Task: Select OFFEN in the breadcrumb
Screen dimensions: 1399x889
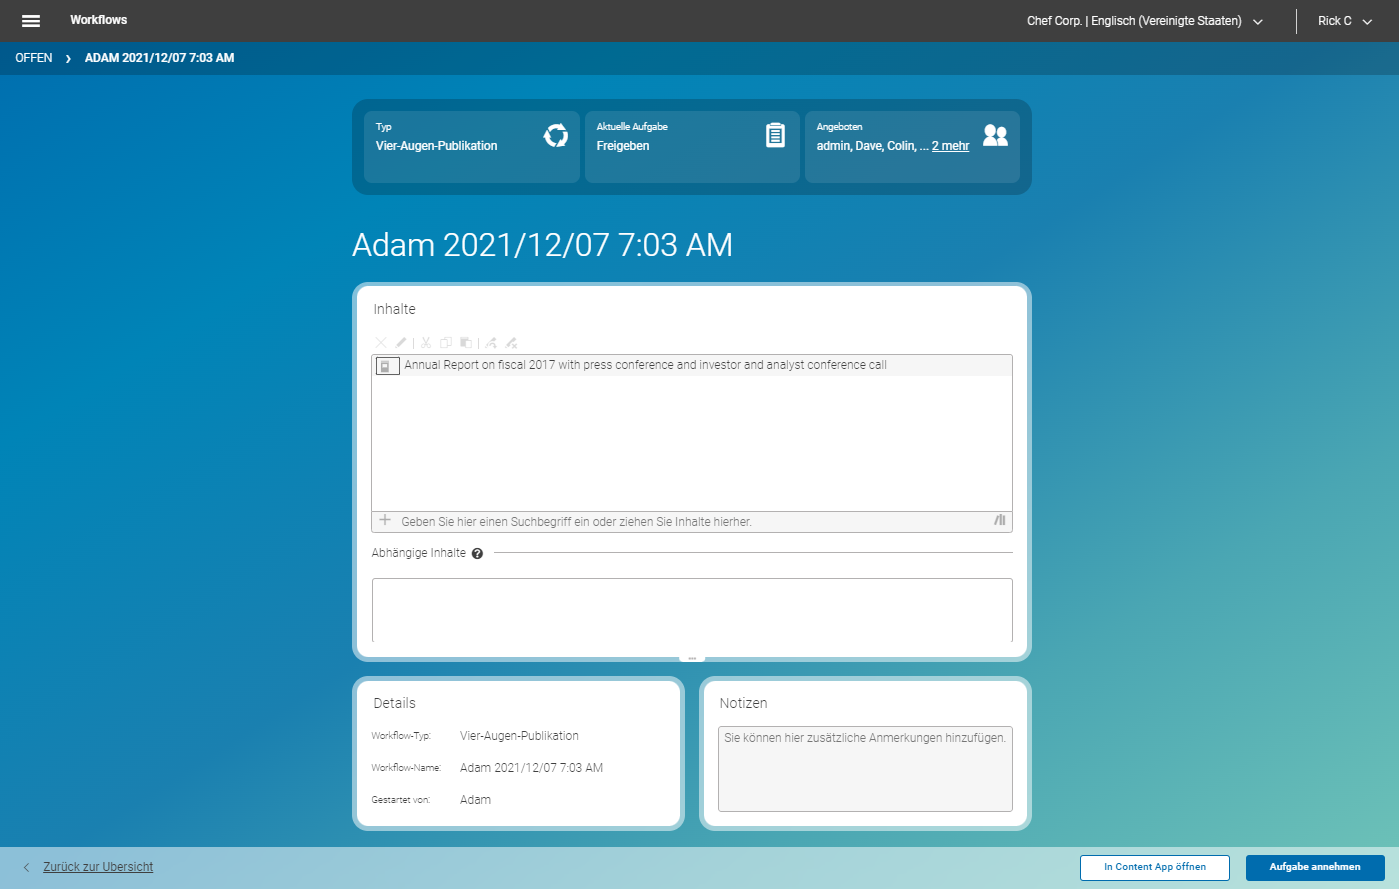Action: click(33, 57)
